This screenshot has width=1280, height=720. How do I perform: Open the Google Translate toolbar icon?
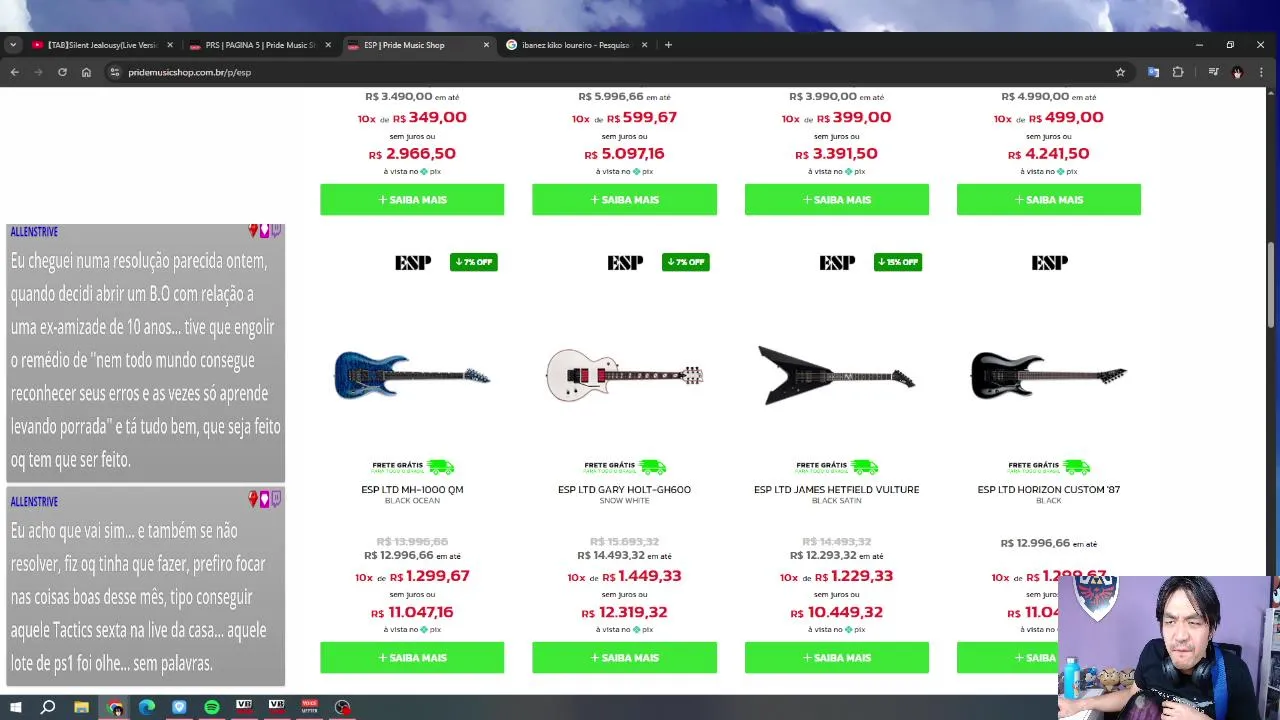pyautogui.click(x=1153, y=72)
